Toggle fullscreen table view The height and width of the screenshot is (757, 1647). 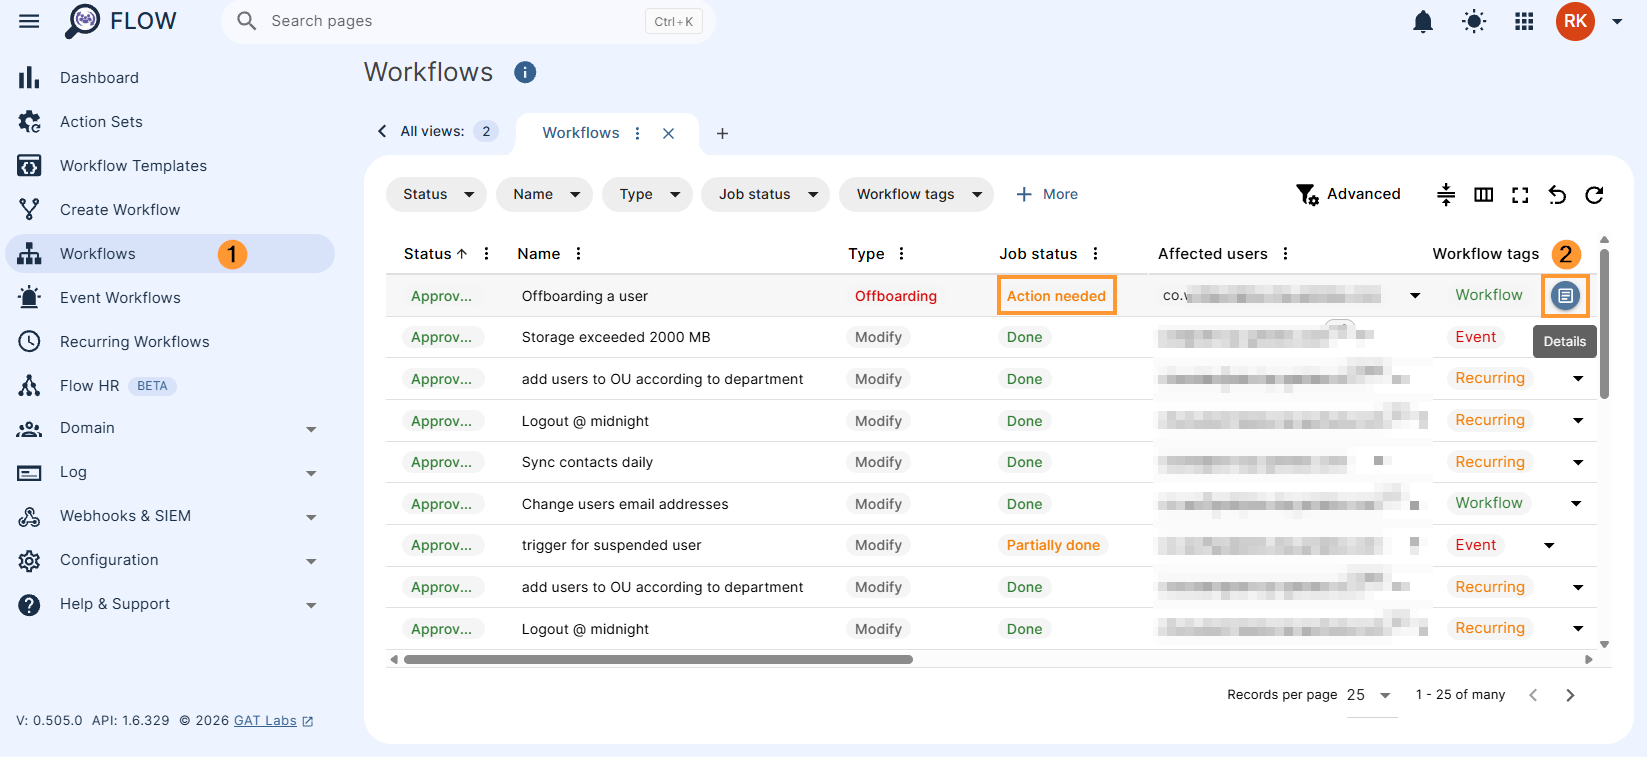coord(1520,195)
